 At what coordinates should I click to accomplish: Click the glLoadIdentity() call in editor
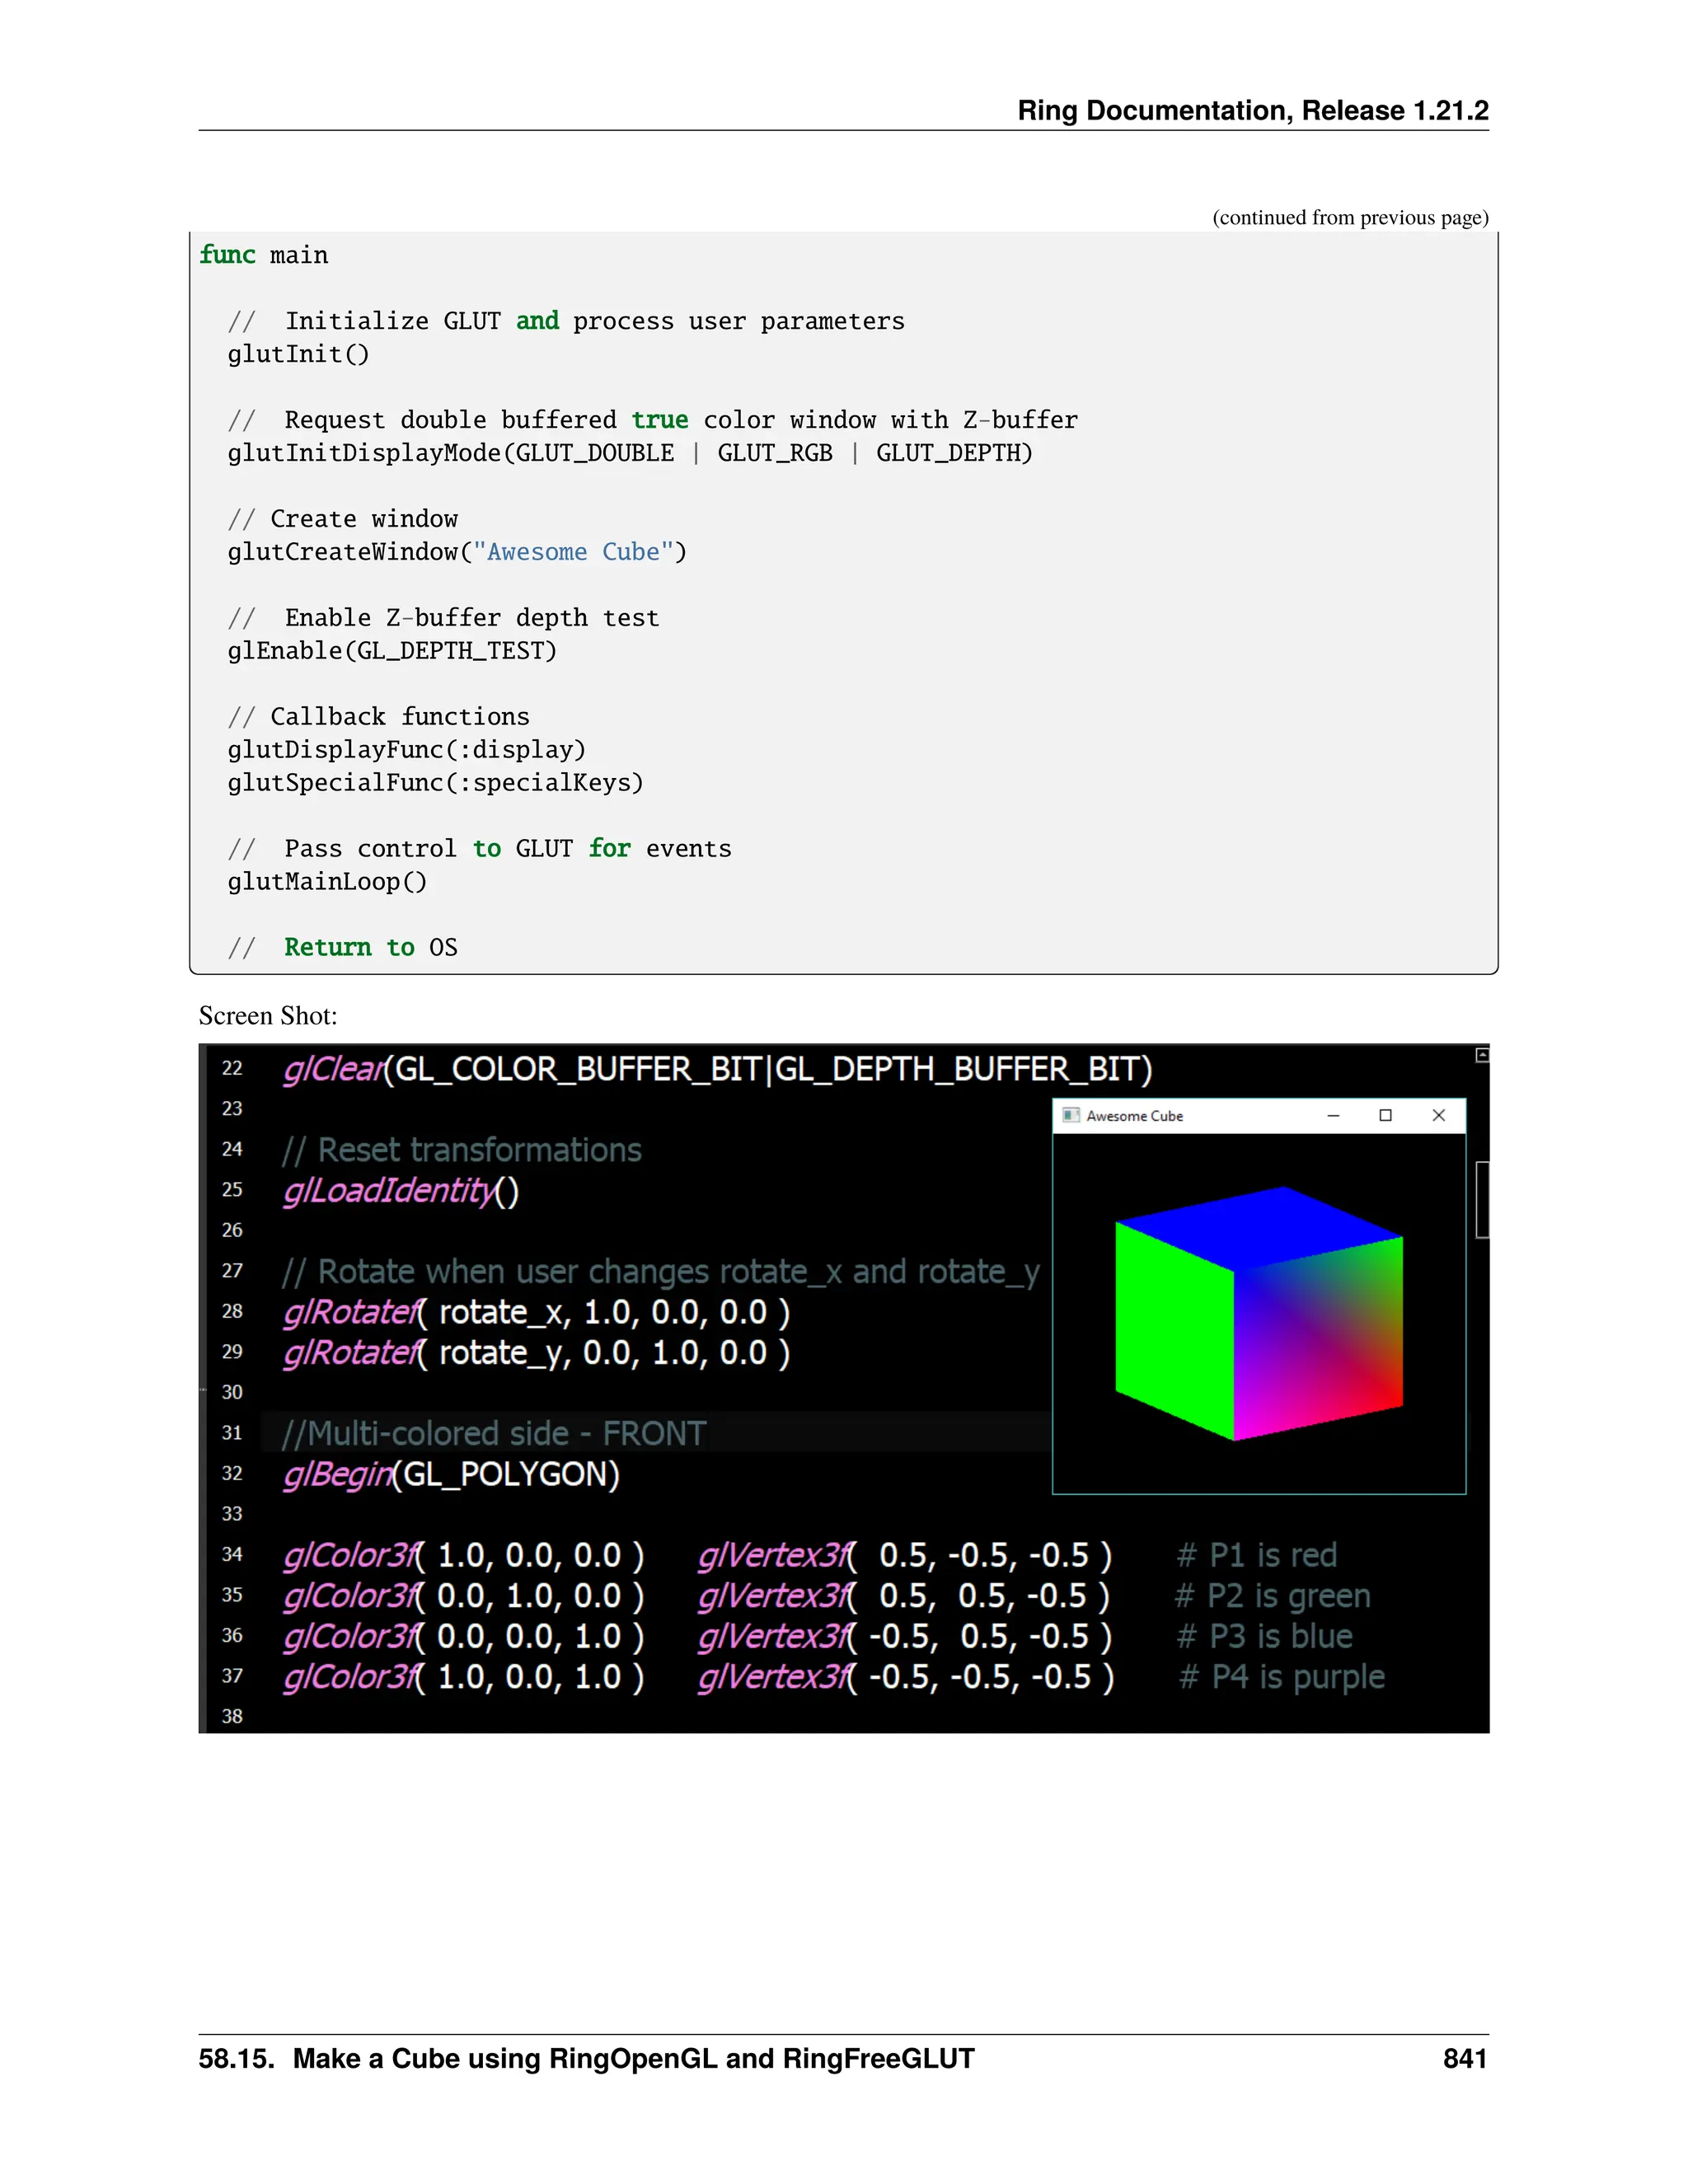400,1191
